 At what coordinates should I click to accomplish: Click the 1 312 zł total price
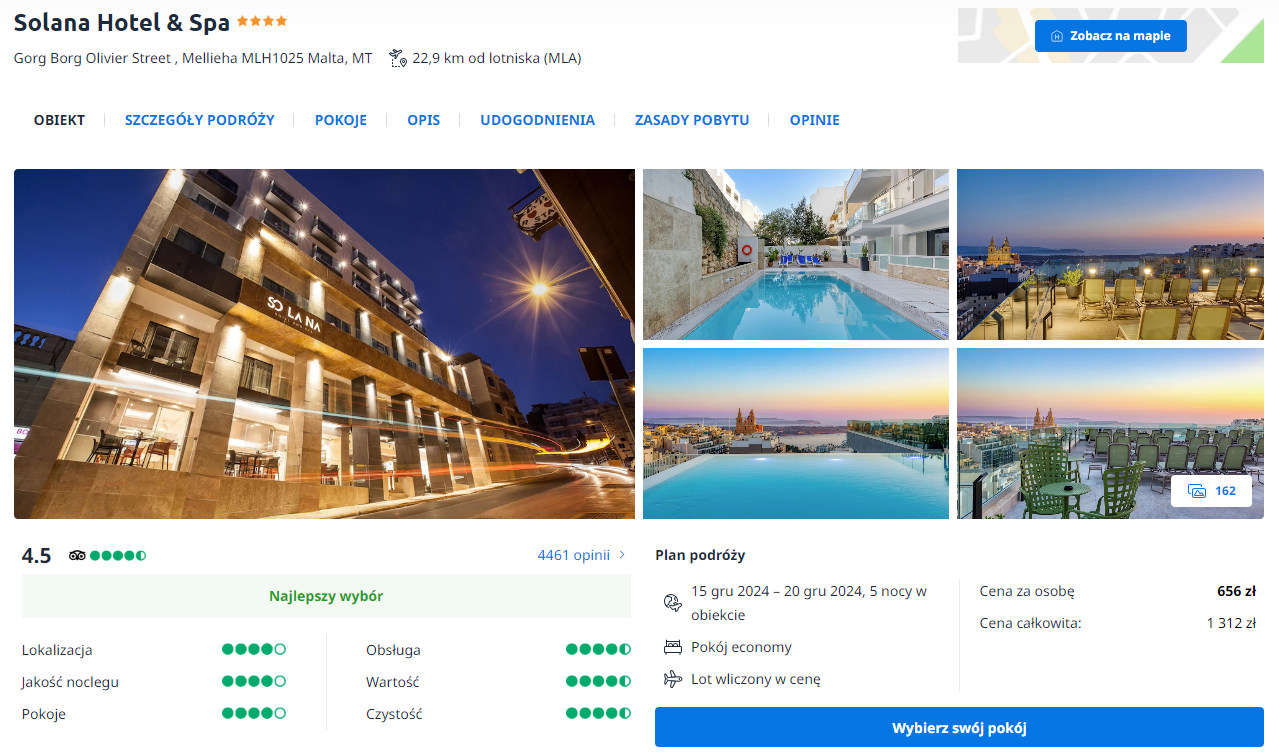[1231, 623]
